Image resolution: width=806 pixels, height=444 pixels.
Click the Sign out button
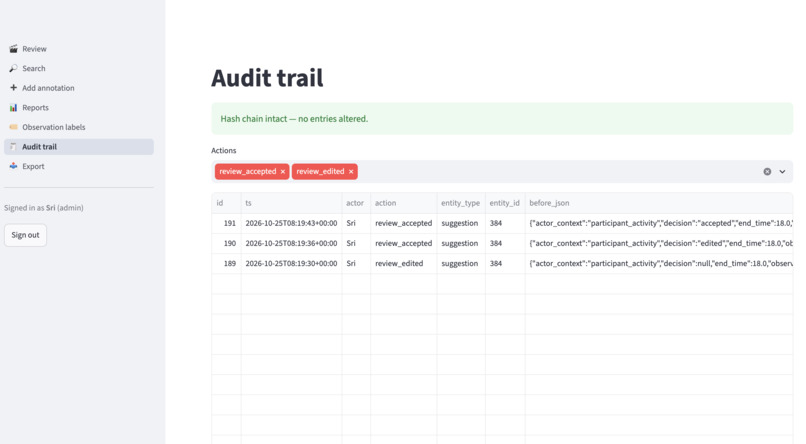click(x=25, y=235)
